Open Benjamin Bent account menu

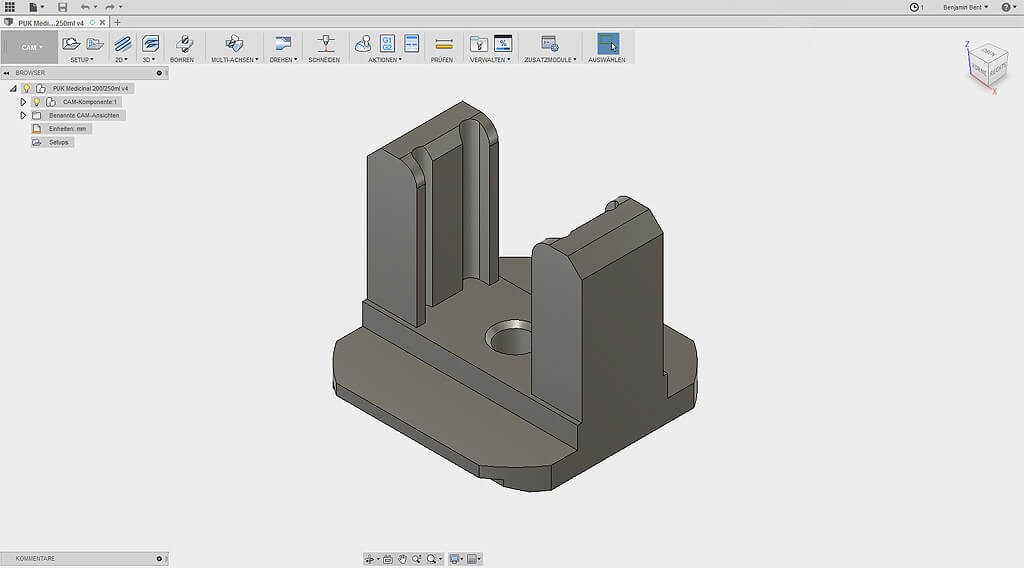(965, 7)
